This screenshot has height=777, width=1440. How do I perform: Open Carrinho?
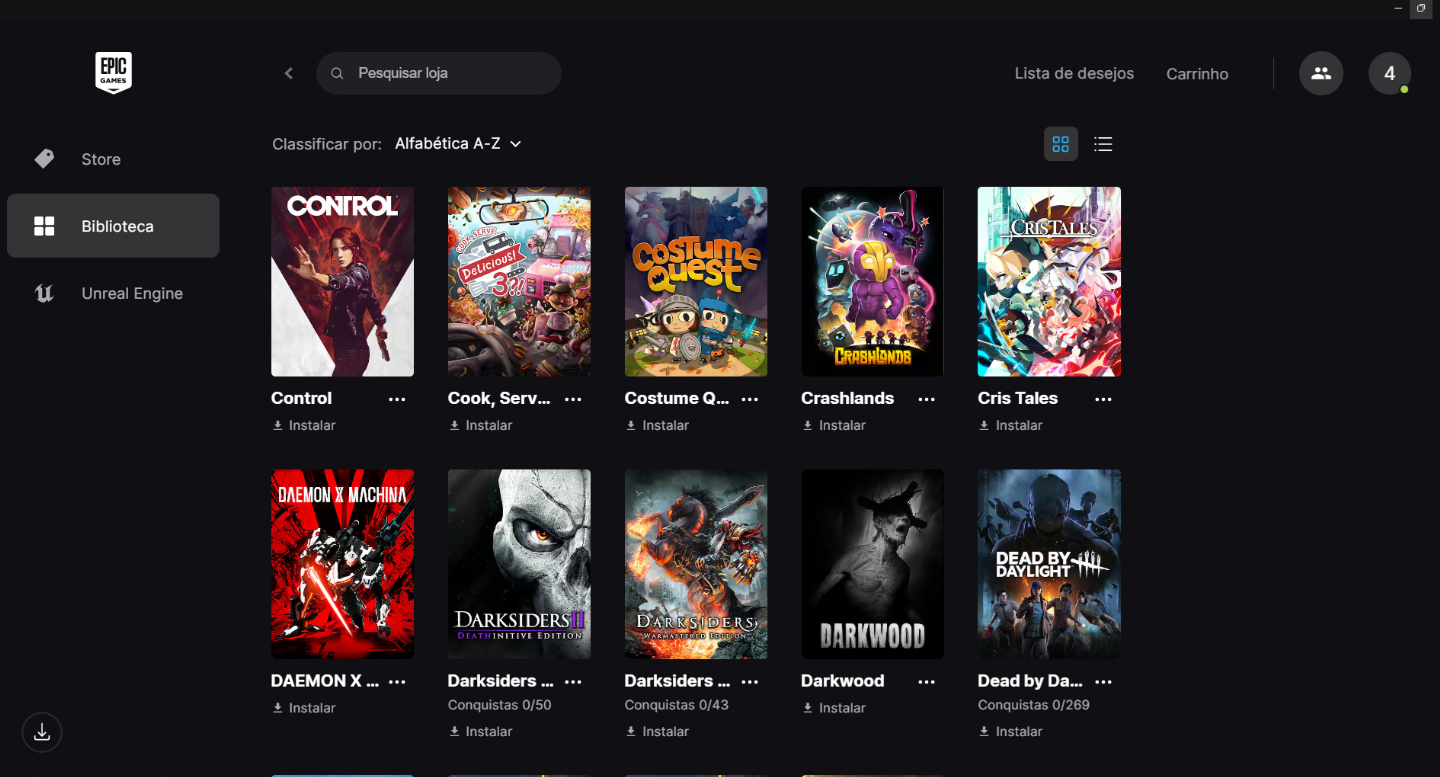click(x=1197, y=74)
